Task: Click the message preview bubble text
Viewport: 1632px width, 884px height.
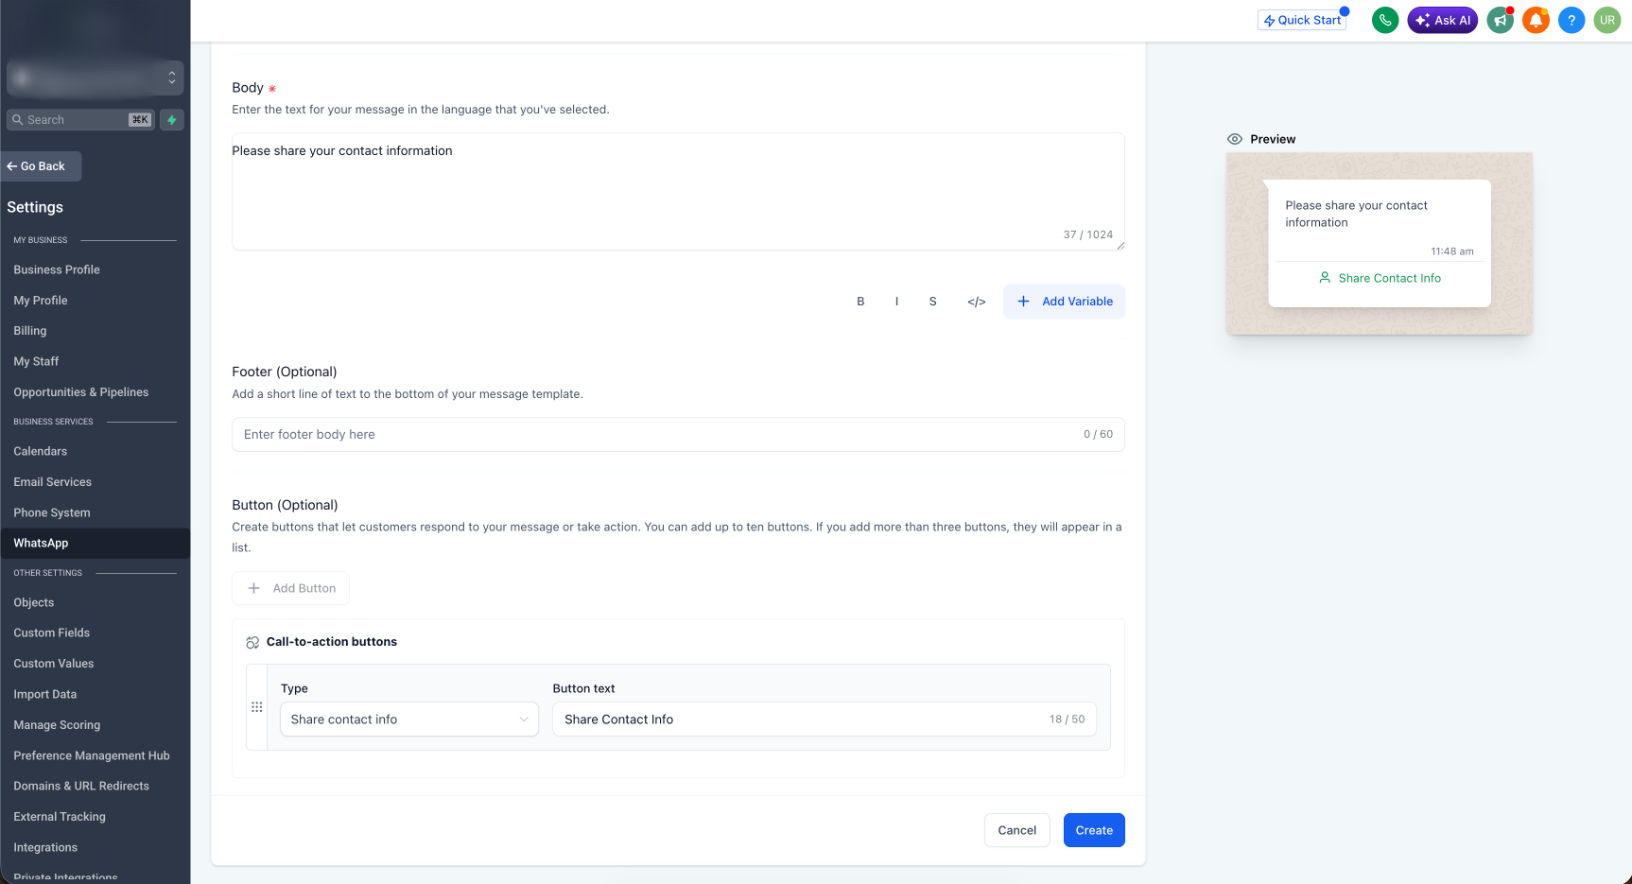Action: [1356, 214]
